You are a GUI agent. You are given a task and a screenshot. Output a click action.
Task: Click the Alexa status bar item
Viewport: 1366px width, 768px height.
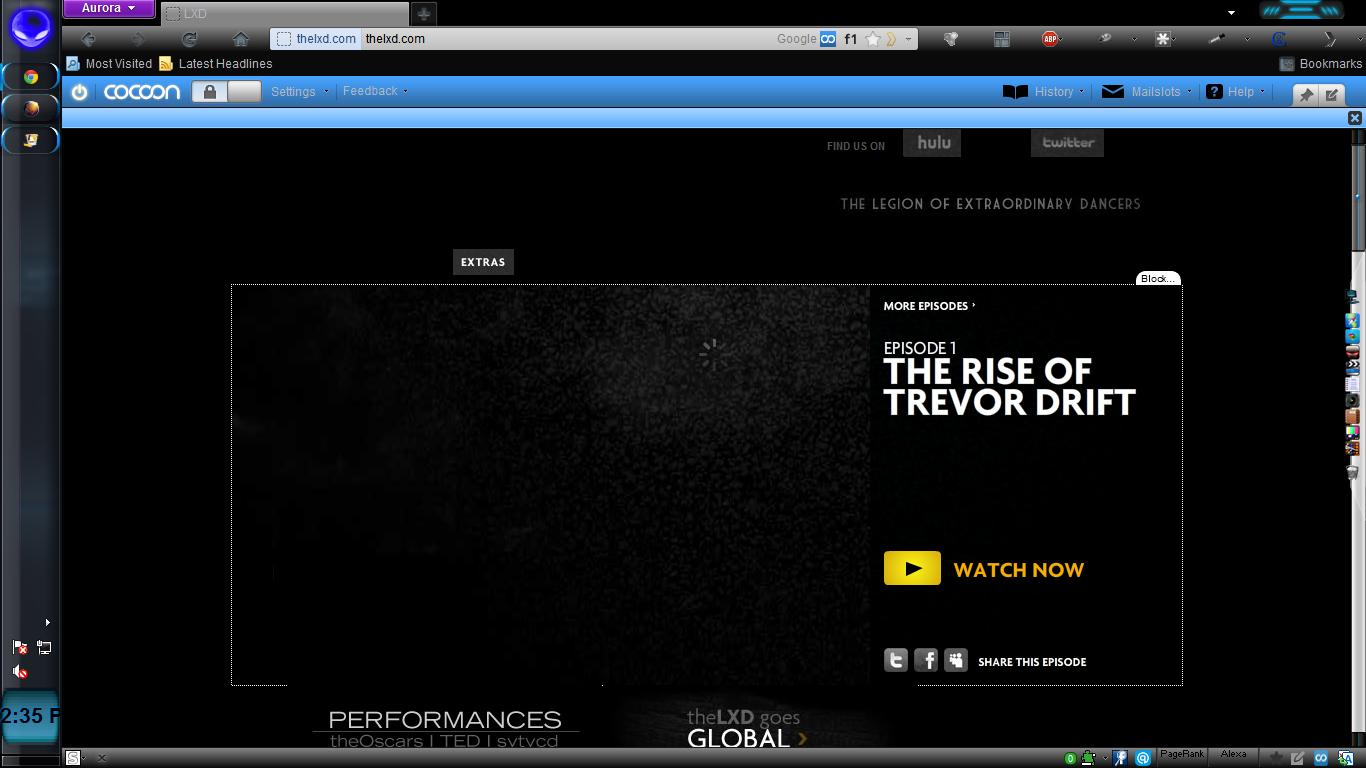pyautogui.click(x=1233, y=756)
